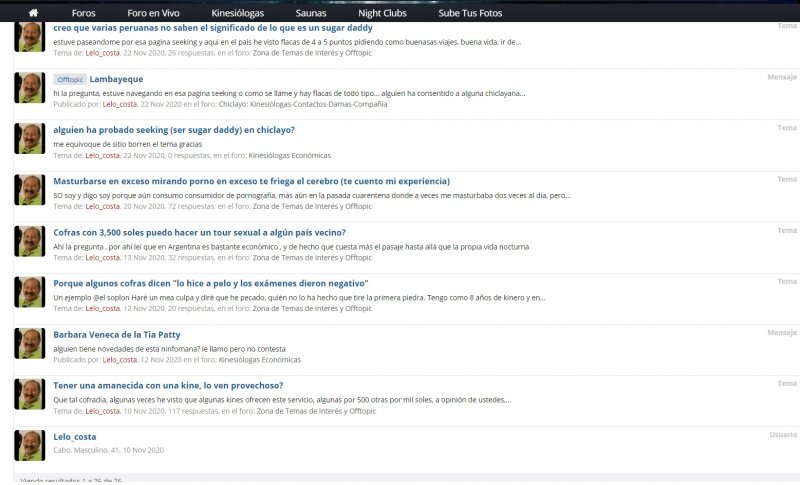The height and width of the screenshot is (485, 800).
Task: Select Night Clubs in the top bar
Action: pos(381,13)
